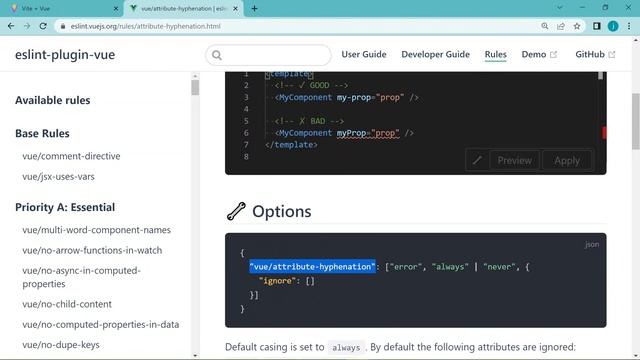
Task: Click the myProp="prop" underlined attribute
Action: [x=368, y=133]
